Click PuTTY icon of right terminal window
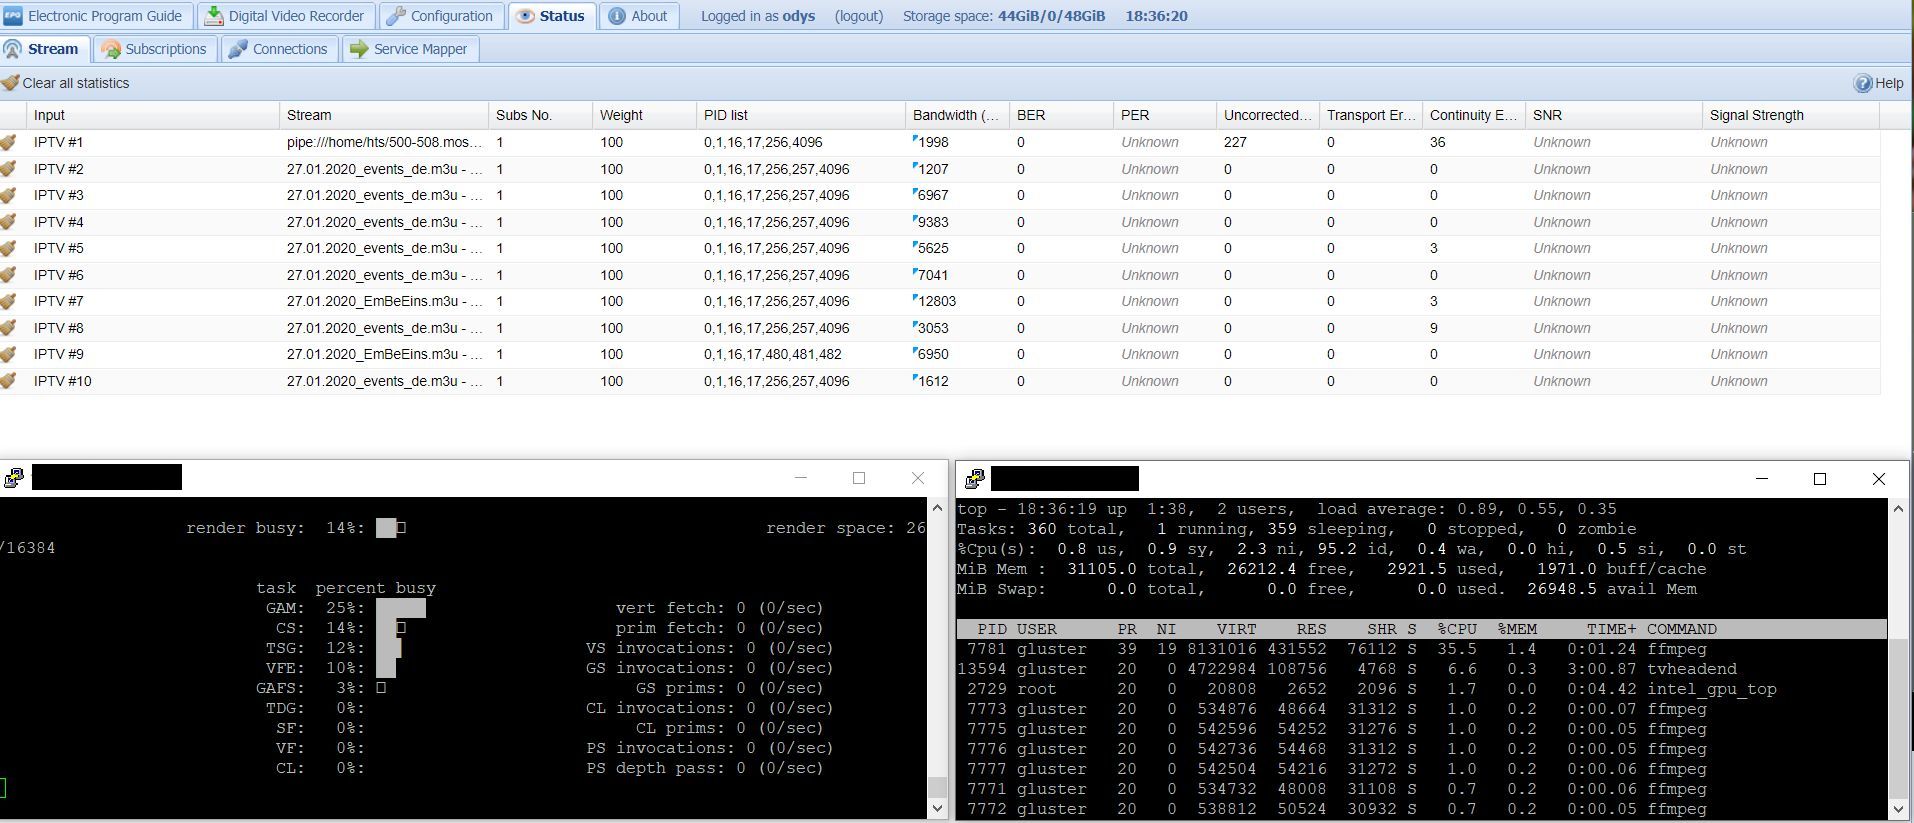The height and width of the screenshot is (823, 1914). pos(974,479)
